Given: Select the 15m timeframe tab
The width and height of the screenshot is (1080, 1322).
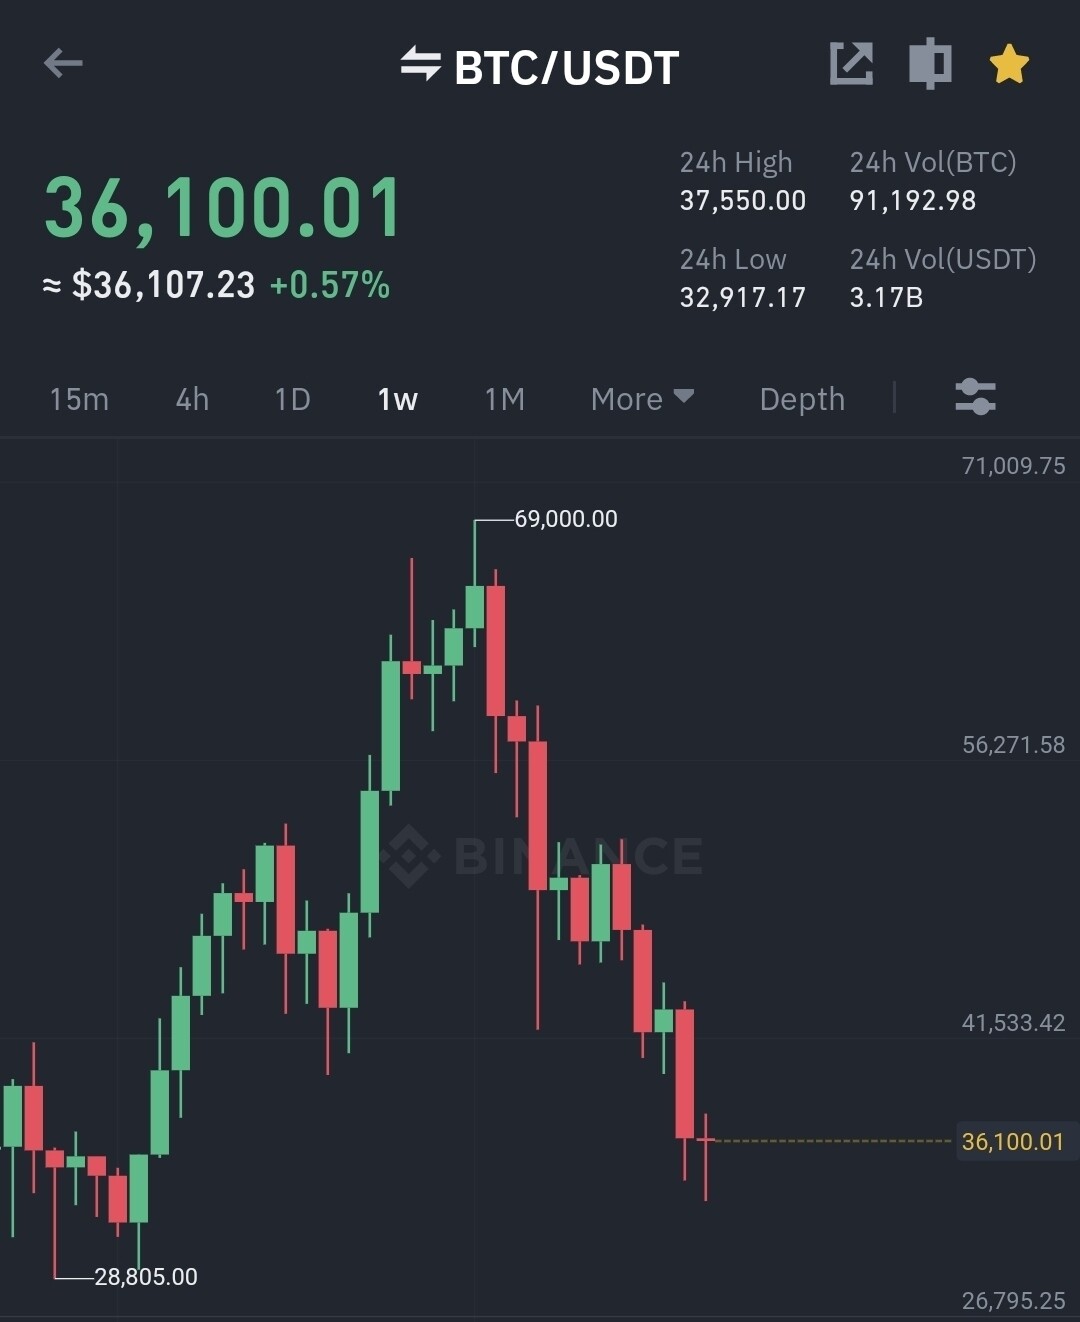Looking at the screenshot, I should [79, 399].
